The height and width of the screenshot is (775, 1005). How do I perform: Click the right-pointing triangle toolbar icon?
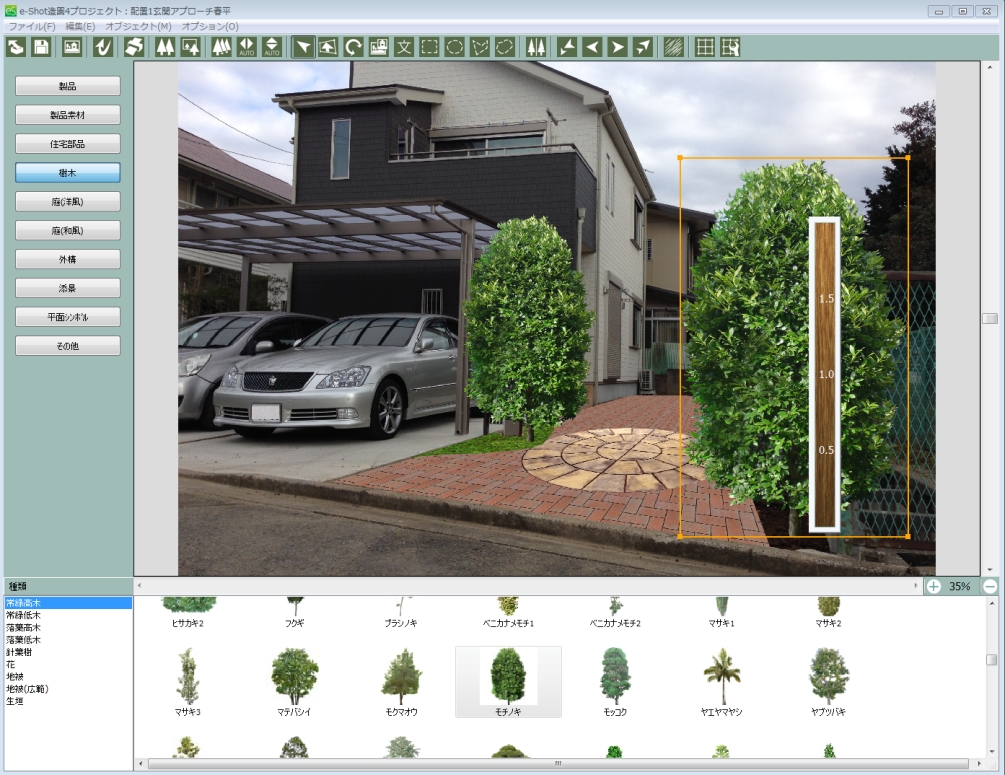click(617, 47)
